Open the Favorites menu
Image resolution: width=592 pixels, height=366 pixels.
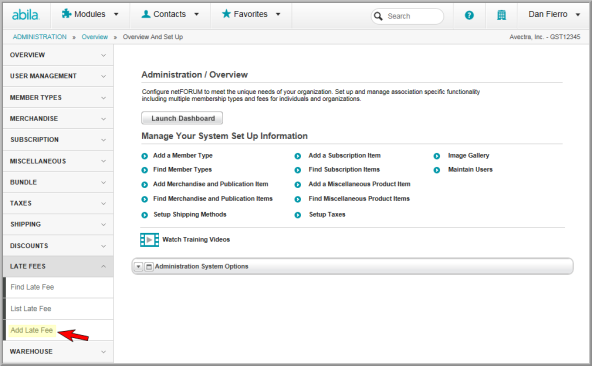point(251,14)
